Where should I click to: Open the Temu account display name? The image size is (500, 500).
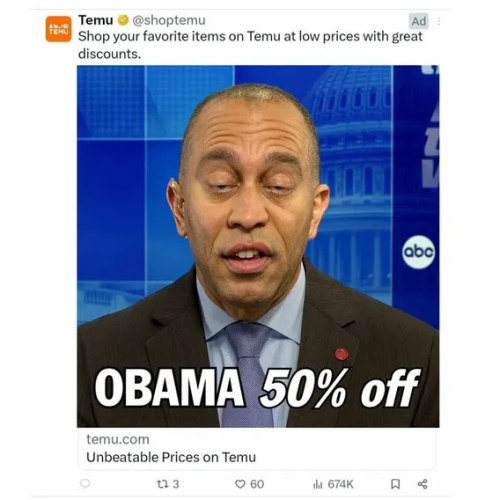click(96, 20)
